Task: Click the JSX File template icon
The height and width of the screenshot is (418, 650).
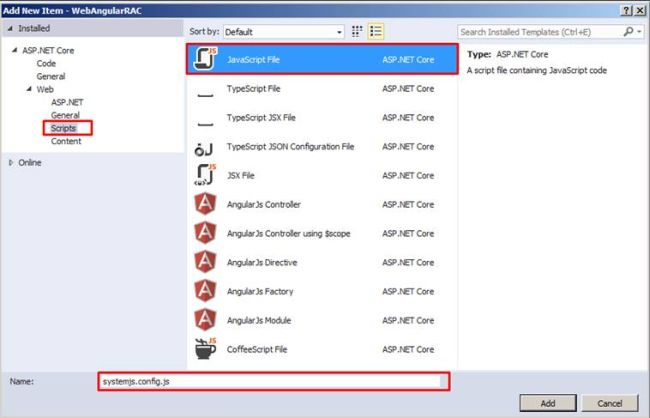Action: [206, 175]
